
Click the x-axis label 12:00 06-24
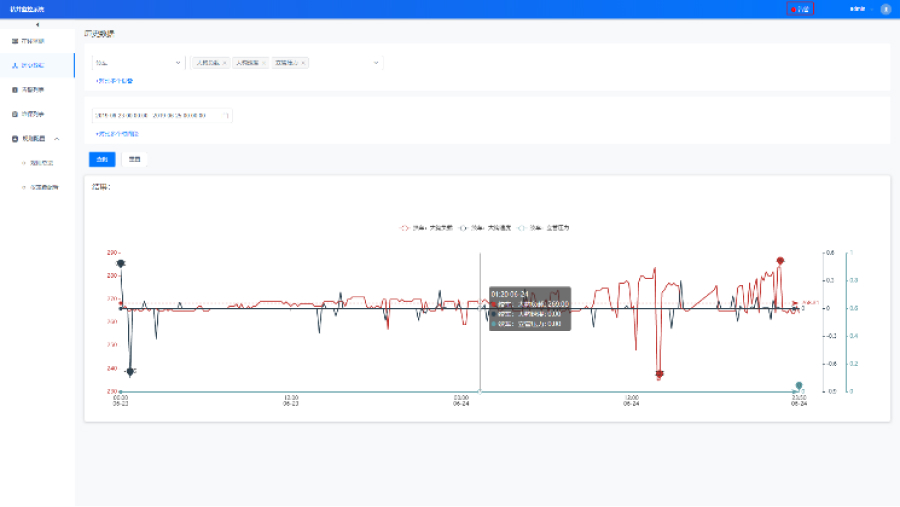point(631,400)
